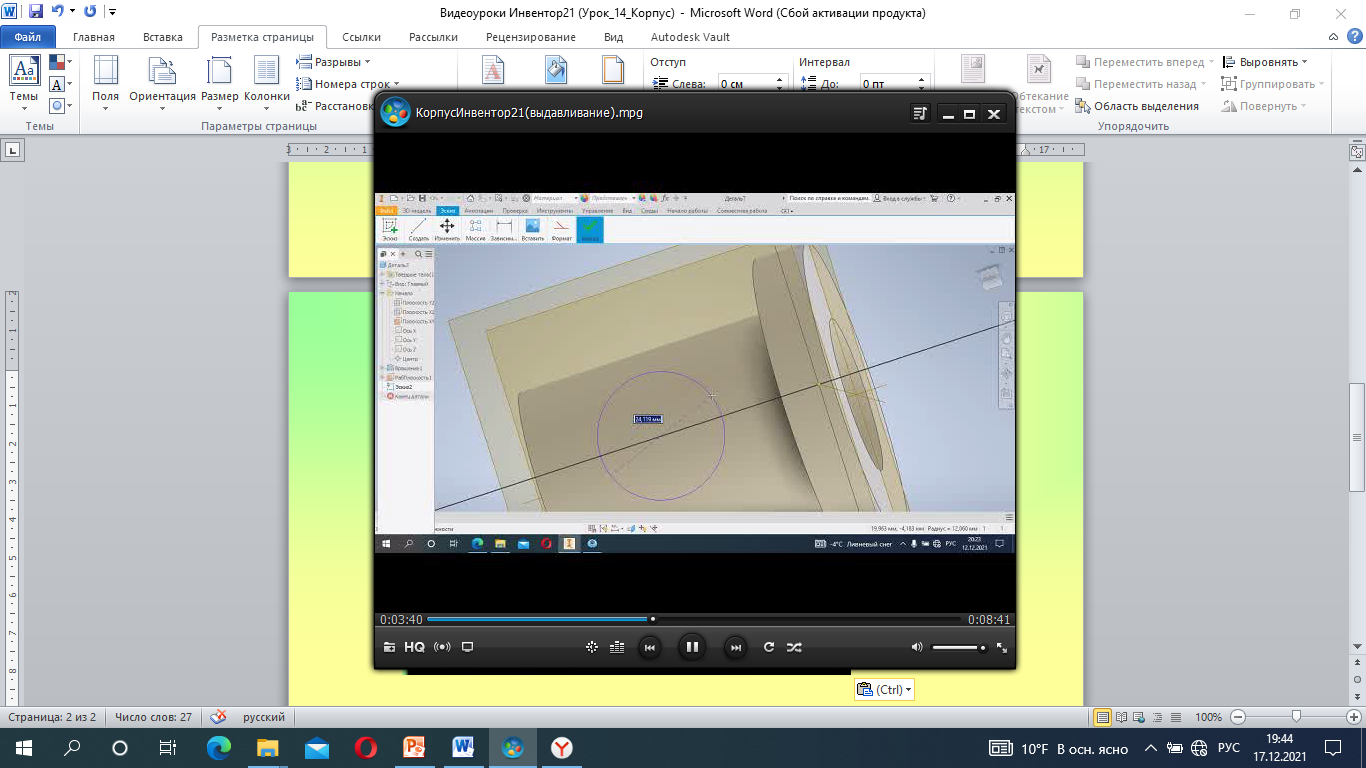
Task: Open the Рассылки ribbon tab
Action: [x=433, y=37]
